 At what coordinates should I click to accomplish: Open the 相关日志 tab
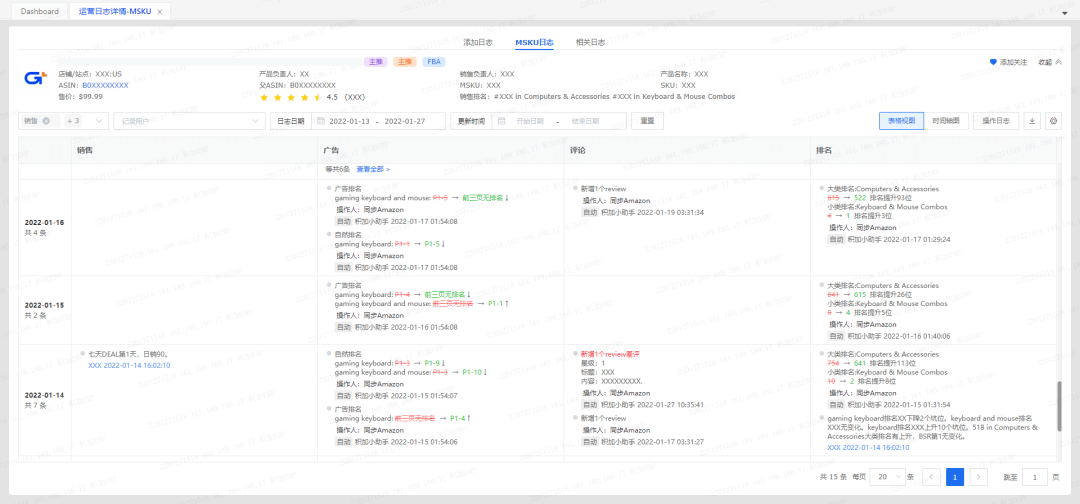coord(590,42)
